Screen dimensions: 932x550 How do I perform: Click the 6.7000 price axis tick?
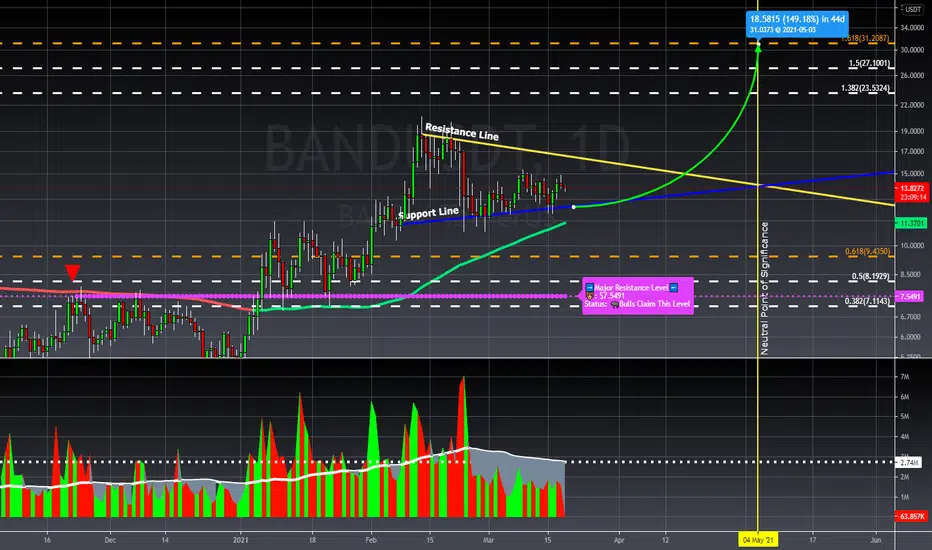click(912, 317)
